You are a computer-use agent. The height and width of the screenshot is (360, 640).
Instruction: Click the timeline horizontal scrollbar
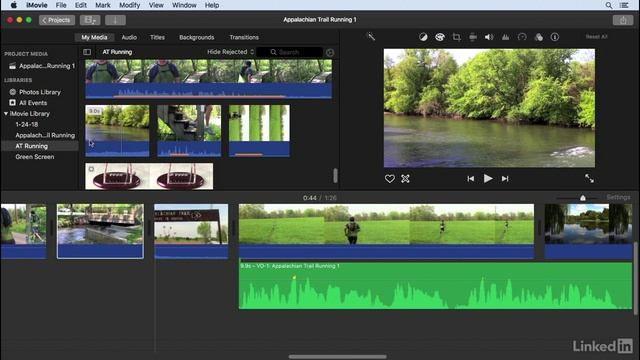337,357
